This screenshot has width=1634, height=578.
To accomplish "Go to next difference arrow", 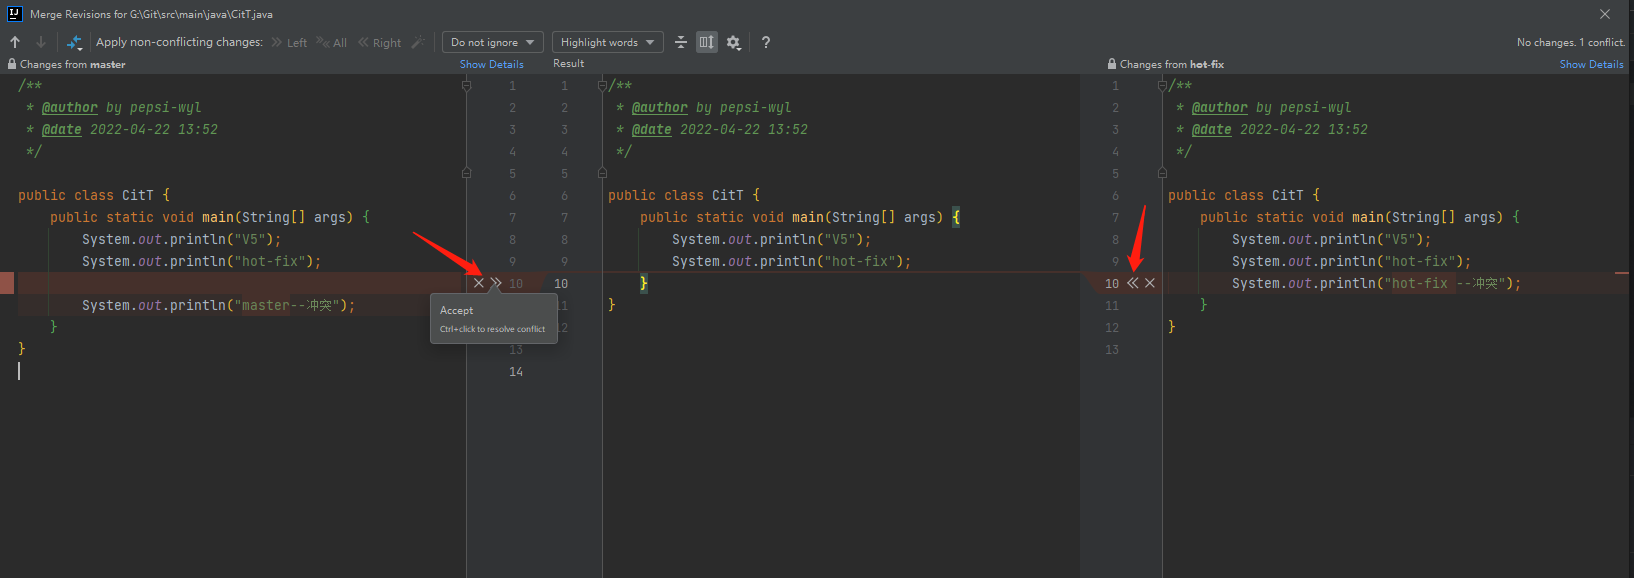I will point(41,42).
